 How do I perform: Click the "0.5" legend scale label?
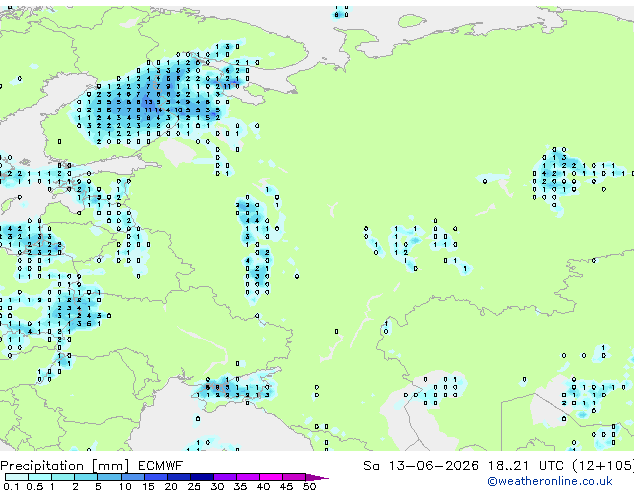[35, 486]
